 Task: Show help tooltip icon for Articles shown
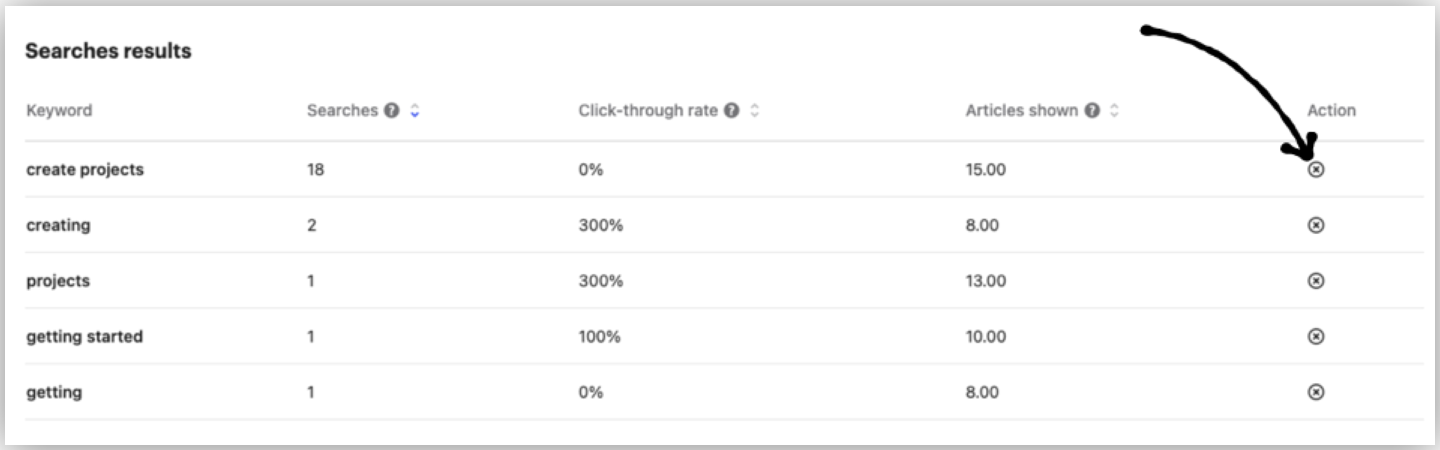coord(1092,111)
